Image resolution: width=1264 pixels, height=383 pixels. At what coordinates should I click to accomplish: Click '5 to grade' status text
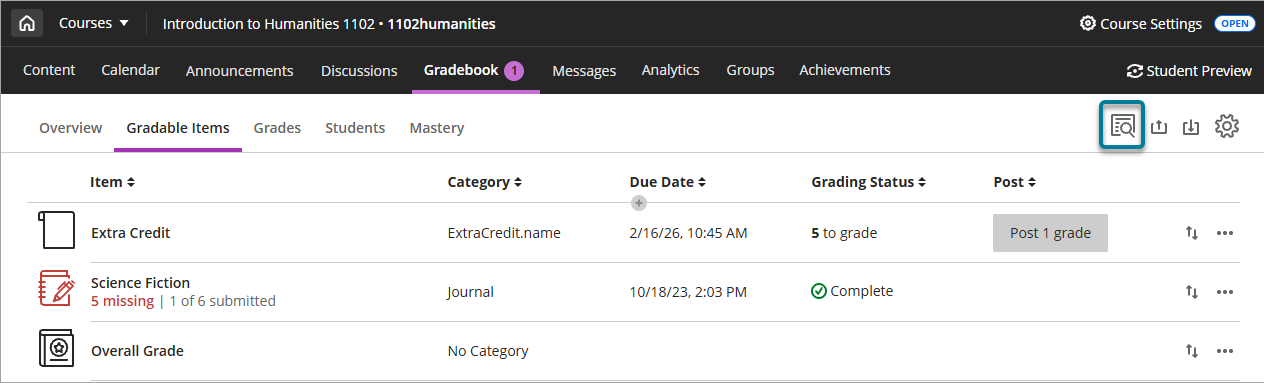844,233
